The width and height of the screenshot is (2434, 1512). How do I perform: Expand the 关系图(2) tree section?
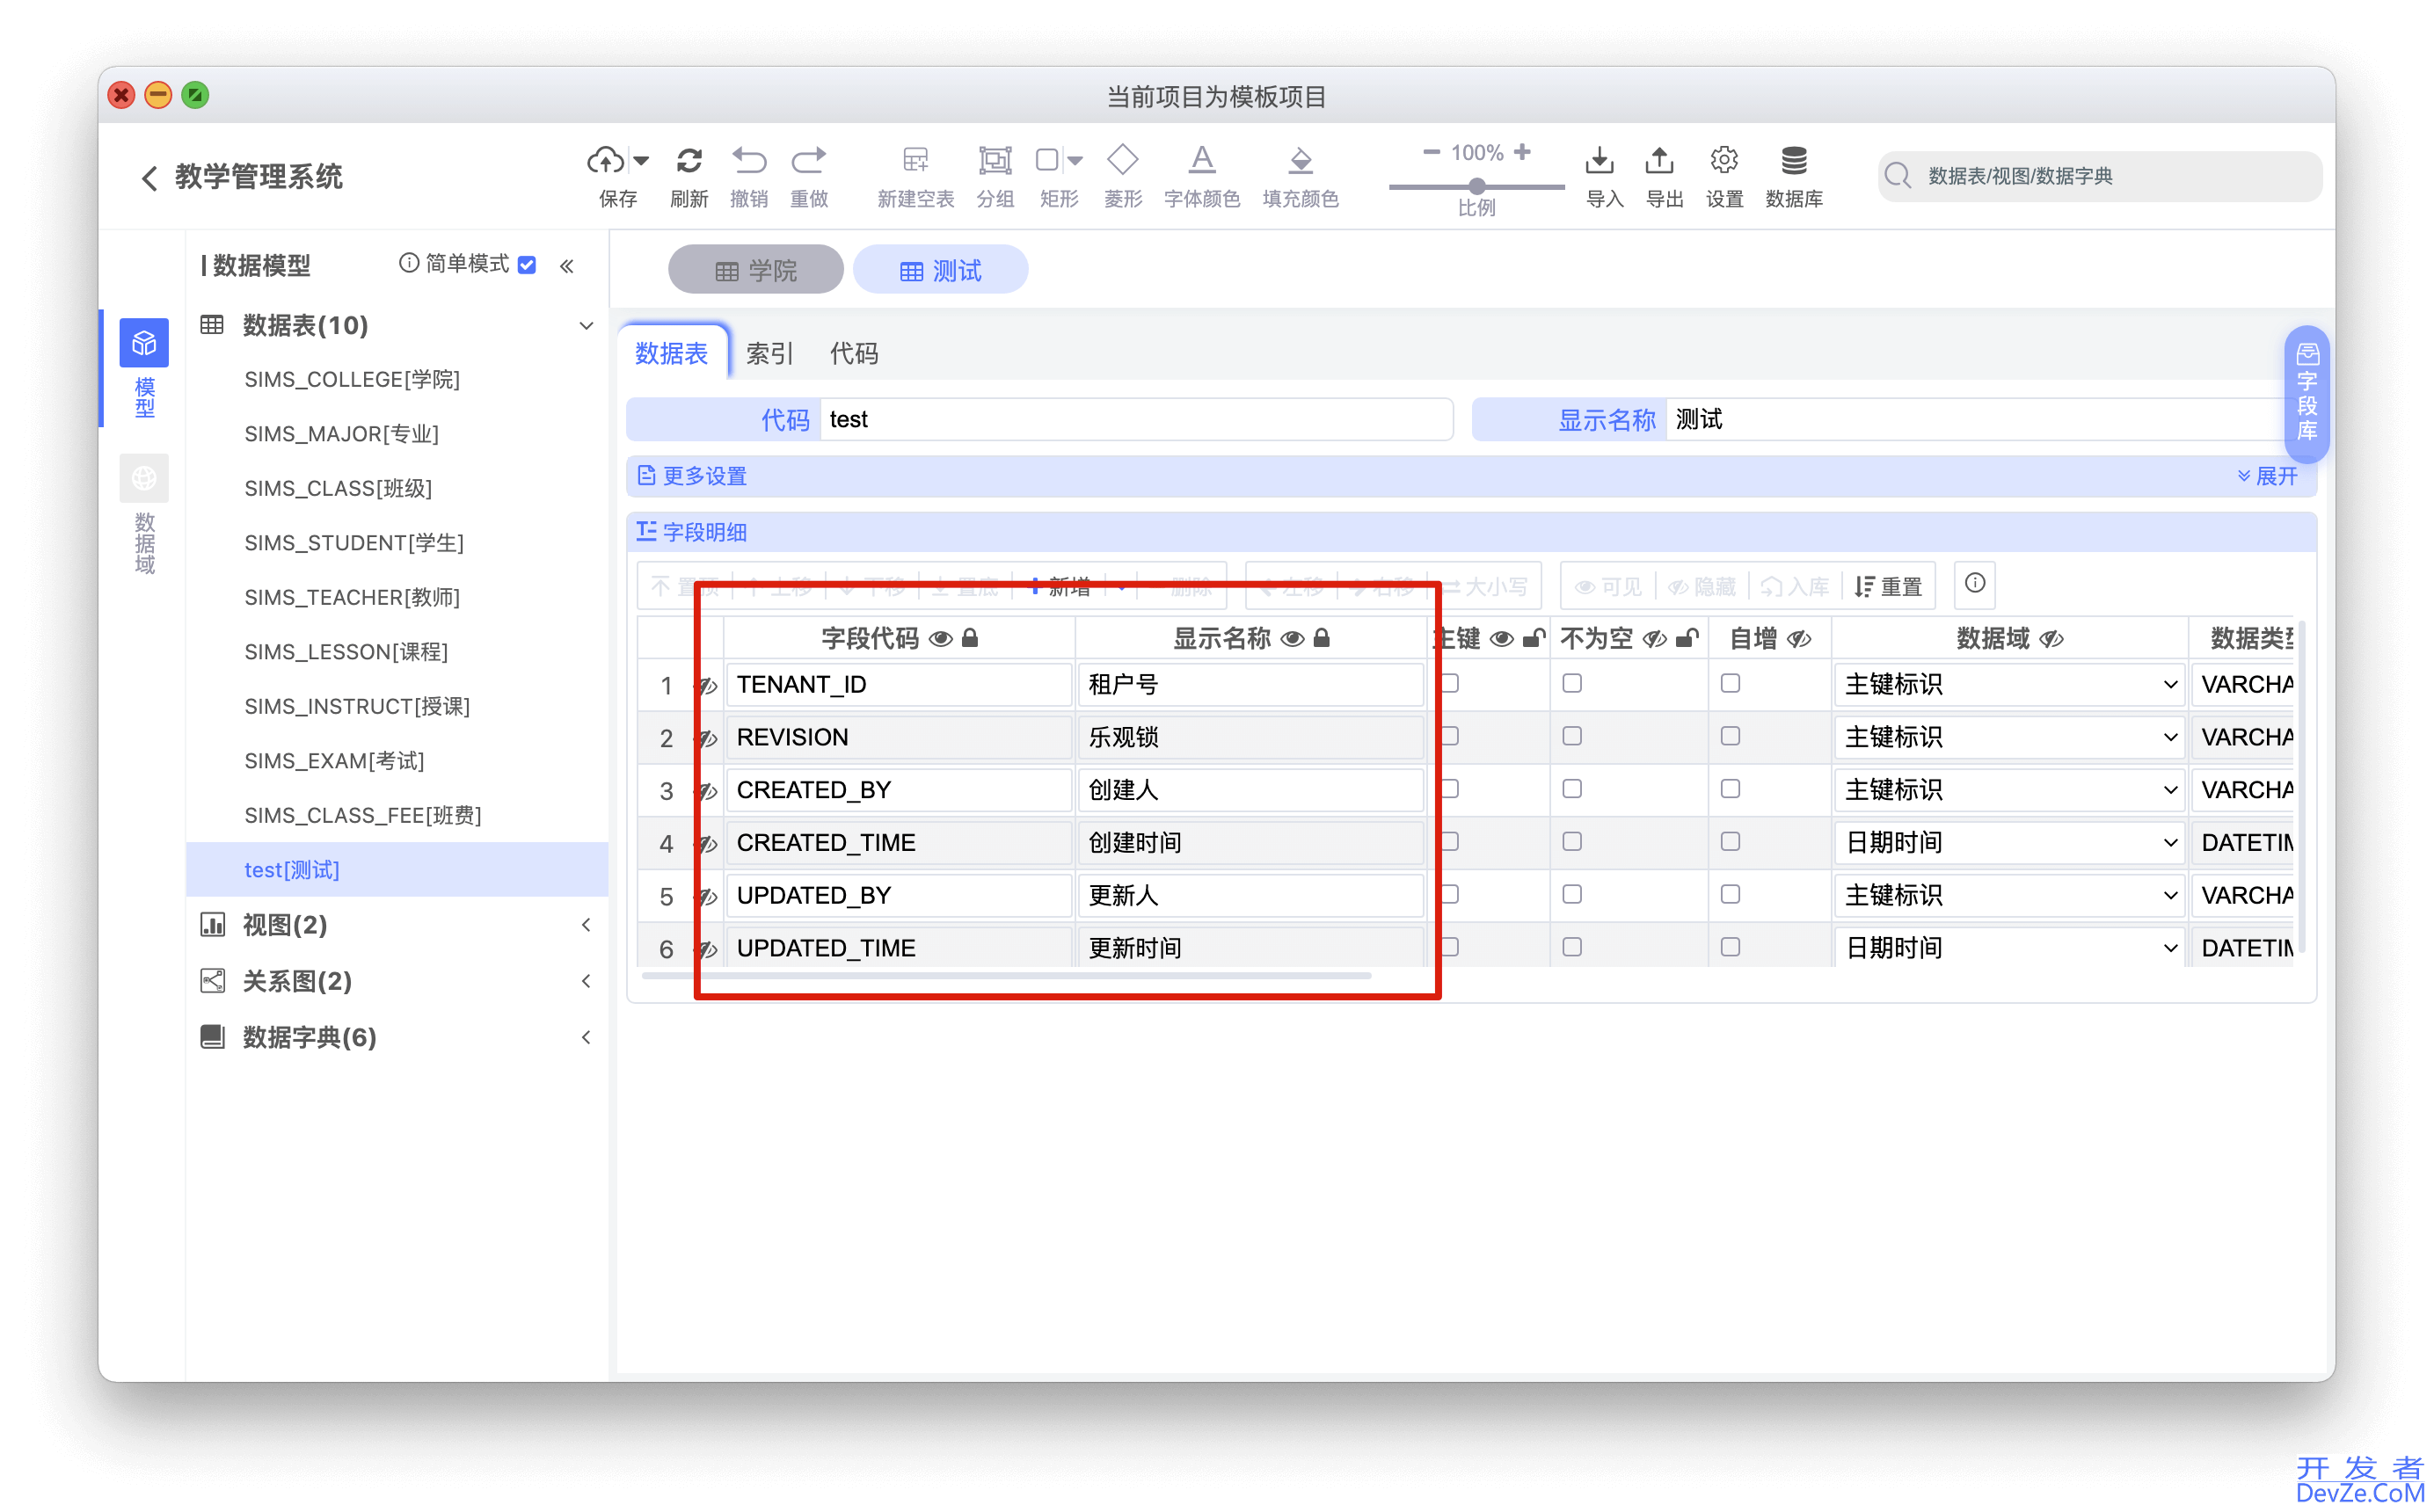[586, 981]
